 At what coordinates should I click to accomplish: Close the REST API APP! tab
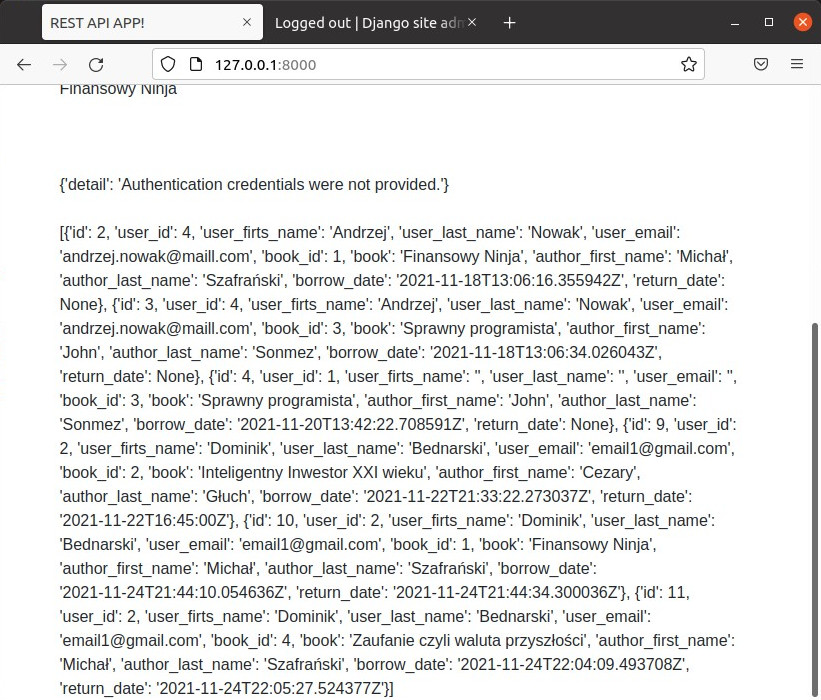[247, 22]
